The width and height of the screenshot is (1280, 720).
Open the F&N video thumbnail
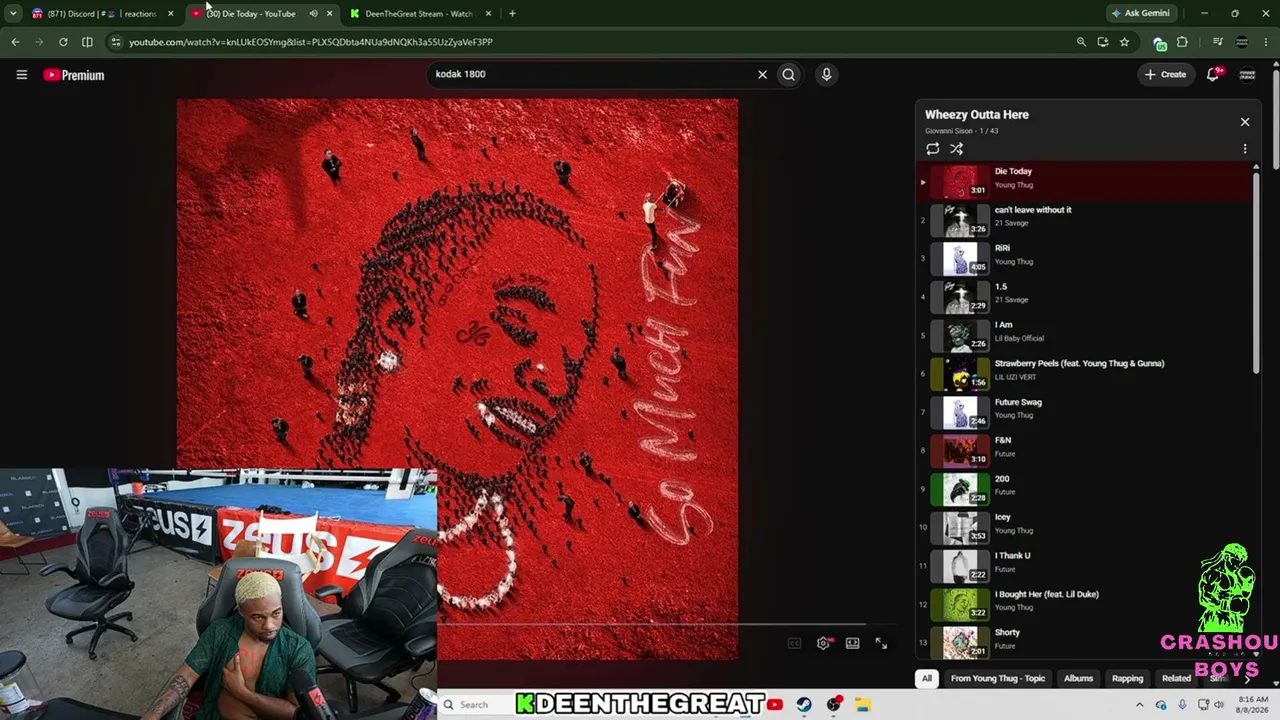coord(960,451)
